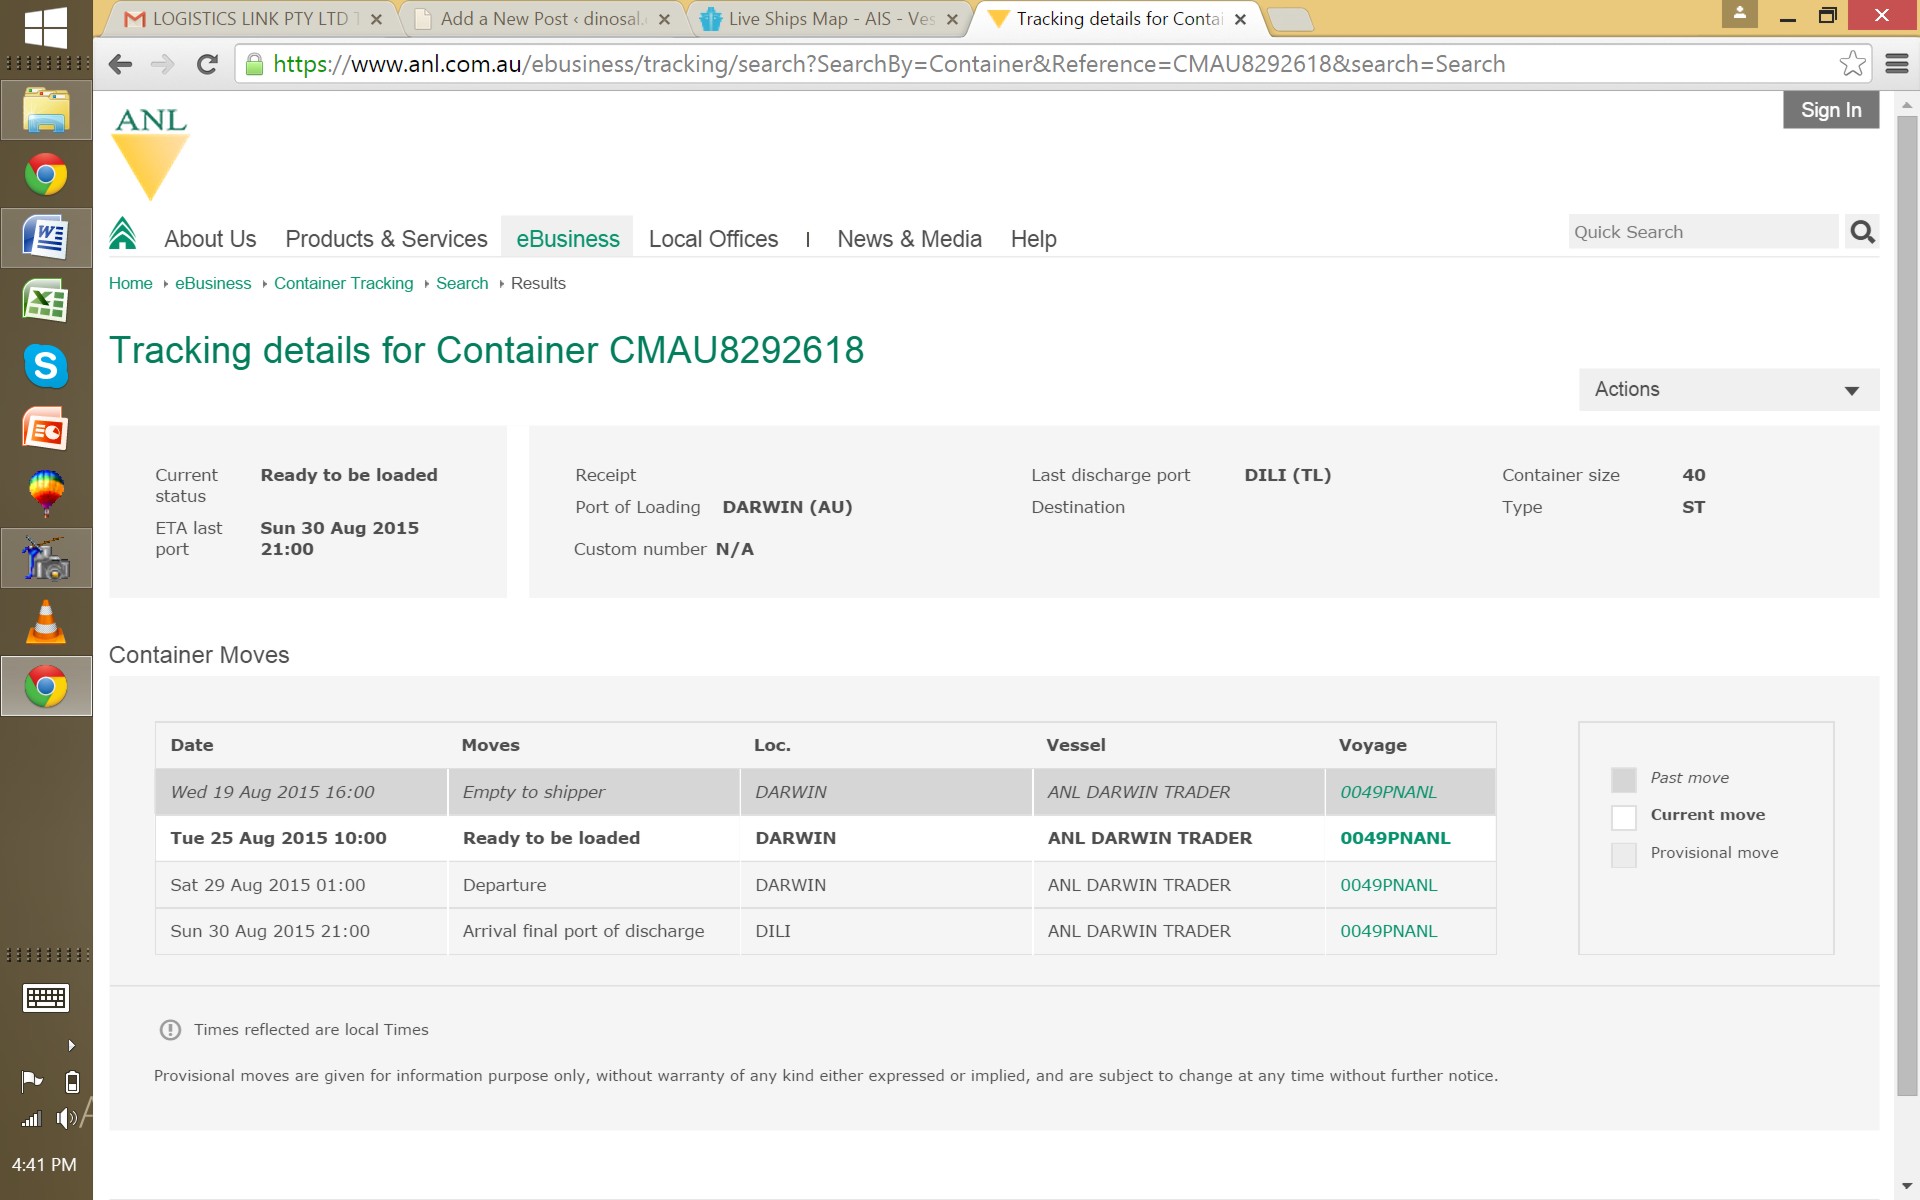The image size is (1920, 1200).
Task: Open Skype from taskbar
Action: (x=46, y=366)
